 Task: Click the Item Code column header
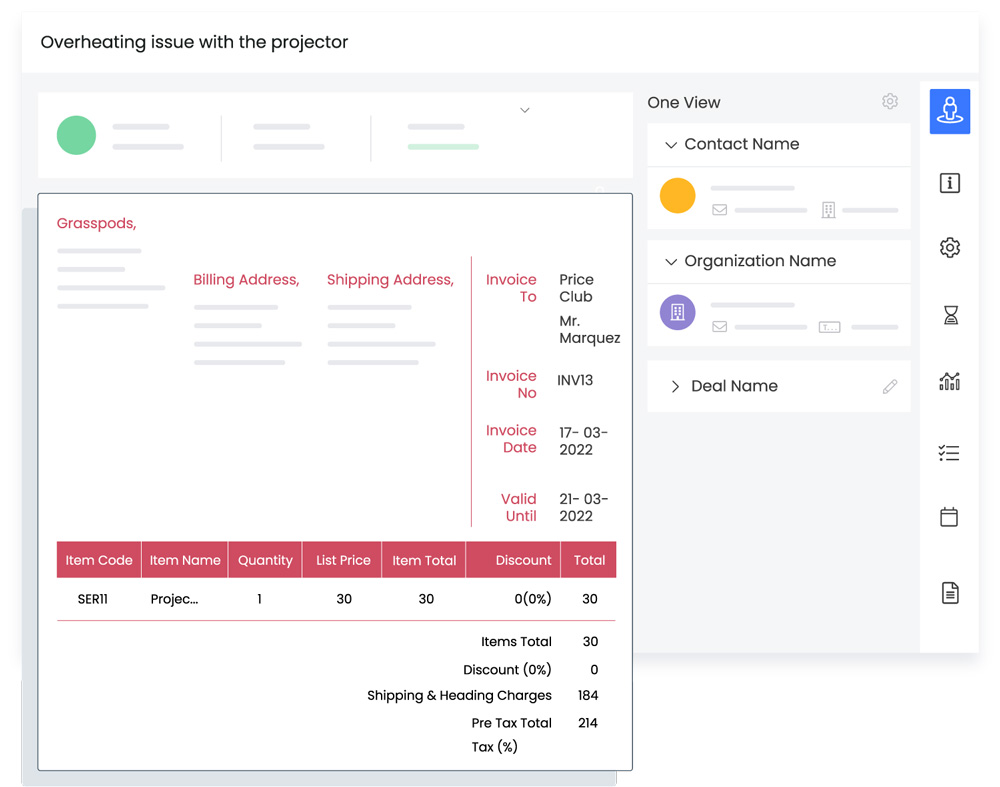point(99,560)
